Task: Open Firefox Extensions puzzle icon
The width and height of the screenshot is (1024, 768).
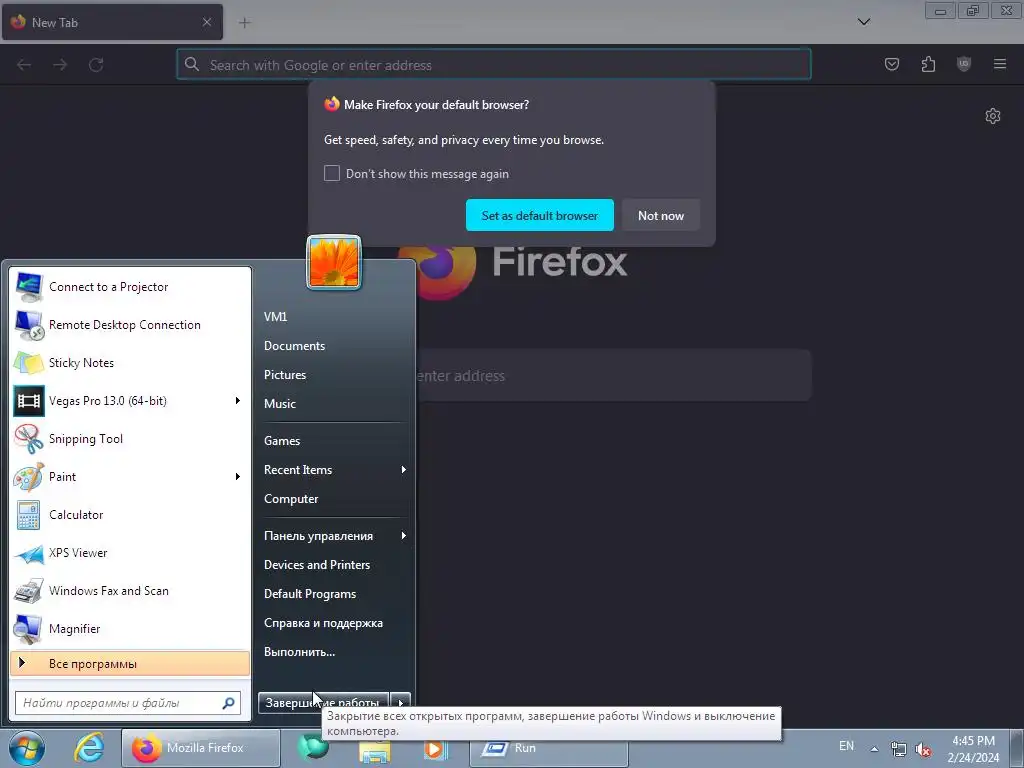Action: click(x=928, y=64)
